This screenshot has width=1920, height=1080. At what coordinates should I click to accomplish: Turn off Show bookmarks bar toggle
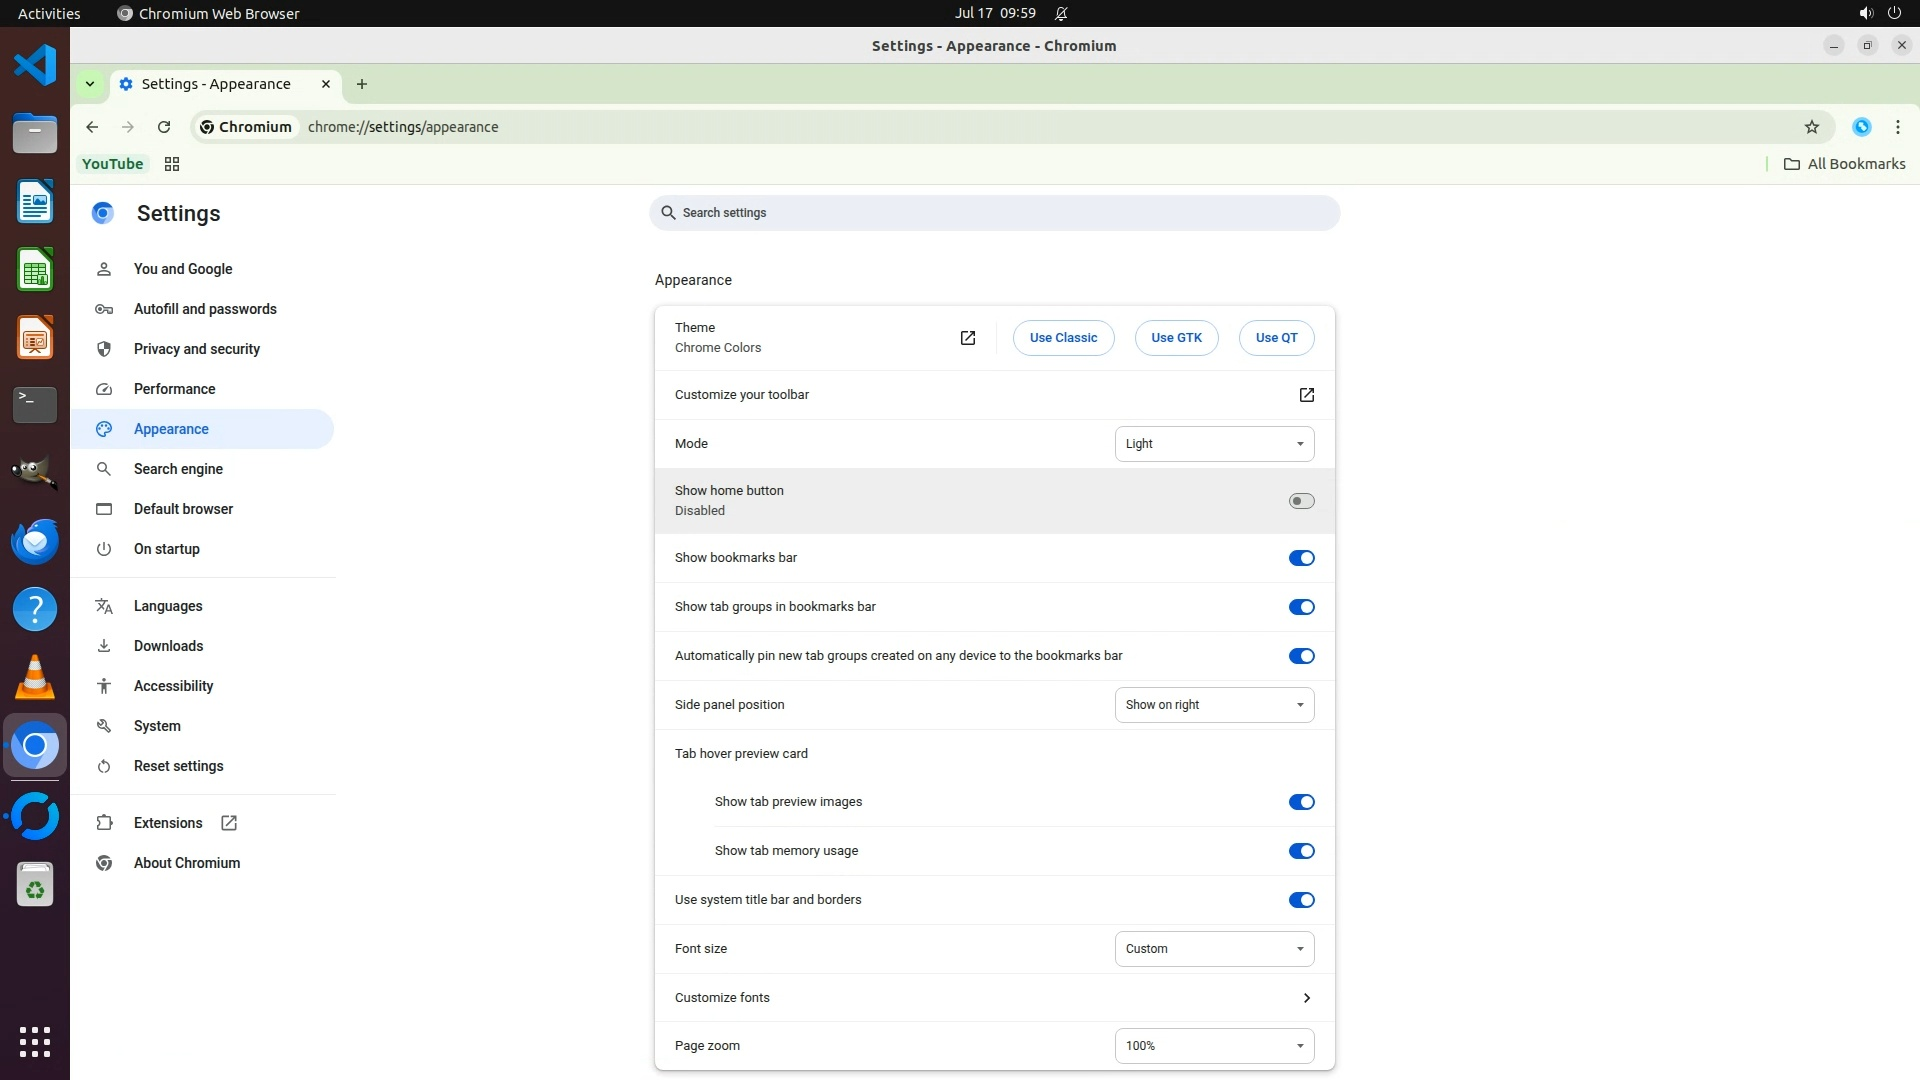pyautogui.click(x=1301, y=558)
